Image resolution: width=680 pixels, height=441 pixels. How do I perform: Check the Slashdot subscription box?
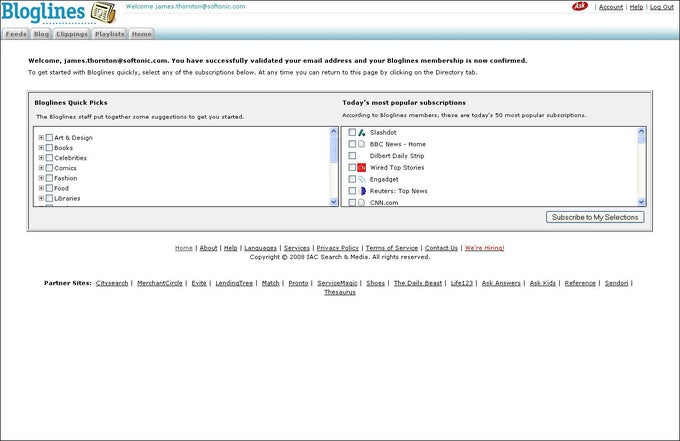point(352,132)
